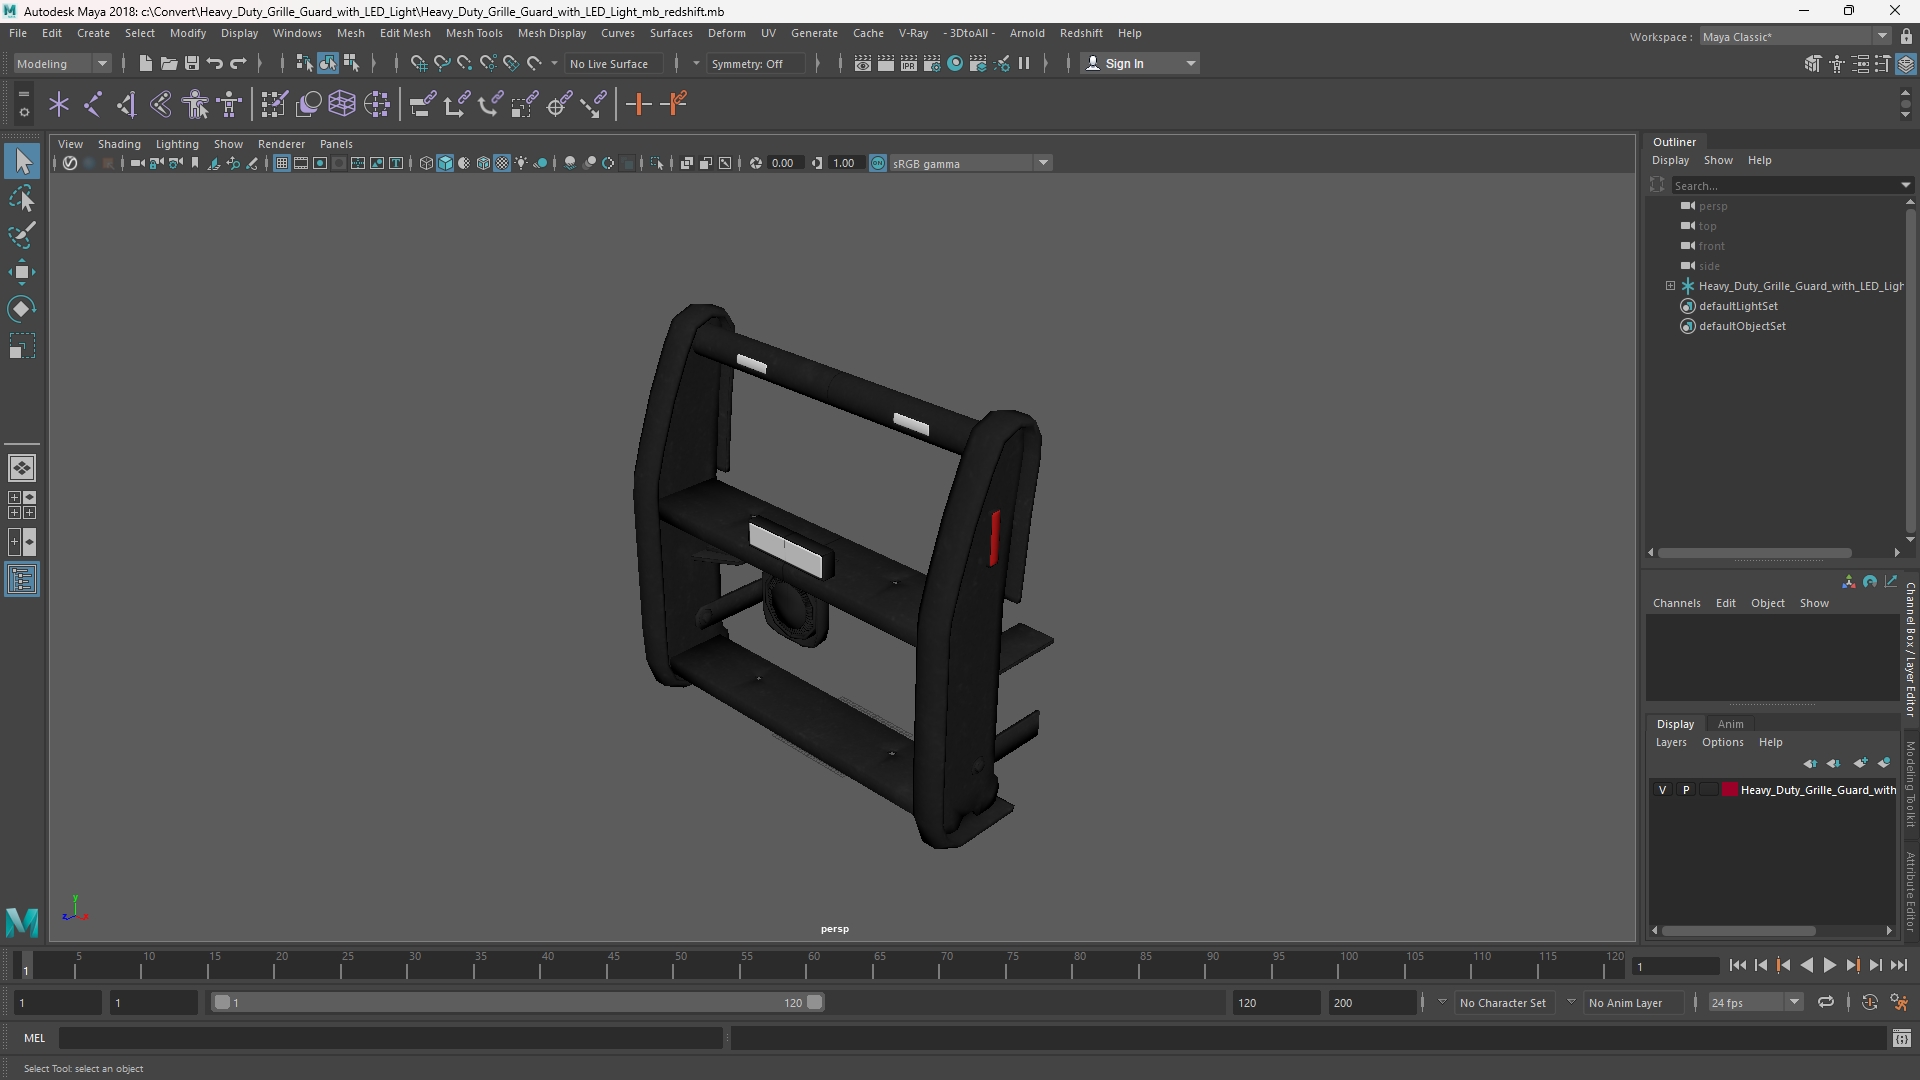
Task: Open the Workspace Maya Classic dropdown
Action: pos(1795,37)
